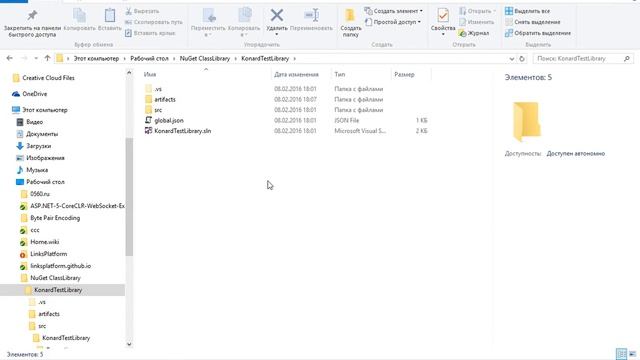Click Copy path (Скопировать путь)
Viewport: 640px width, 360px height.
153,22
